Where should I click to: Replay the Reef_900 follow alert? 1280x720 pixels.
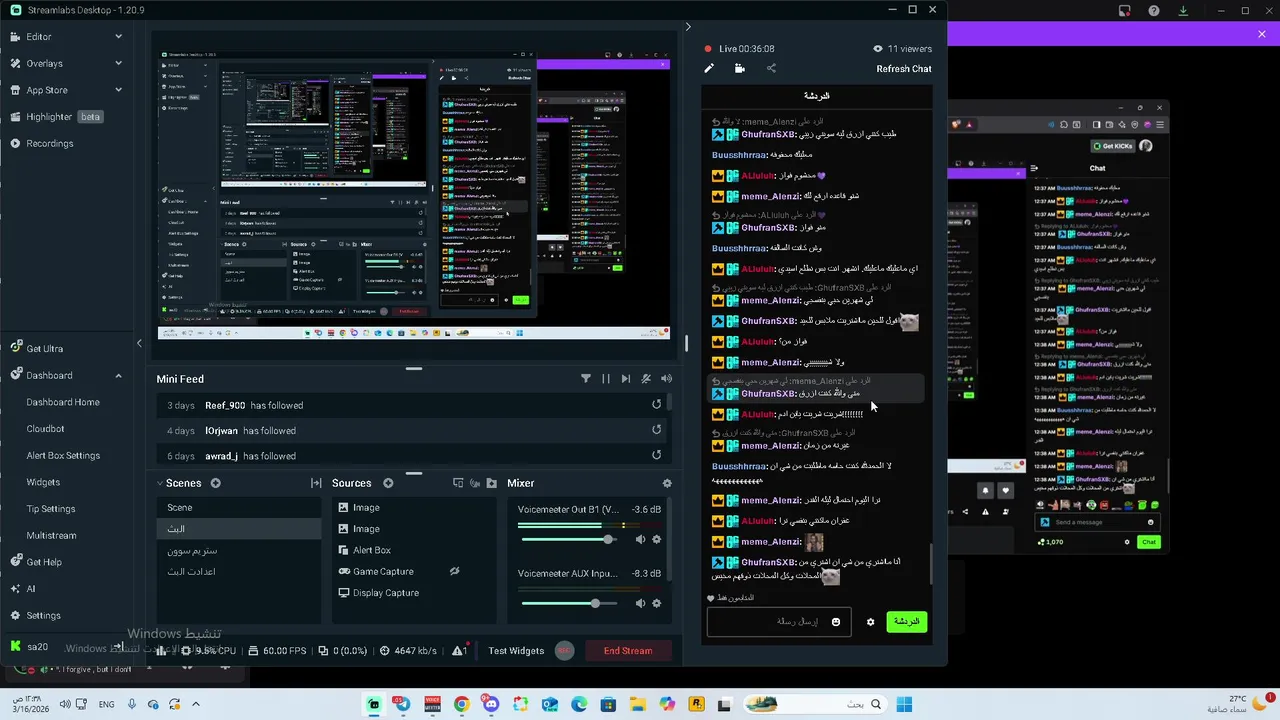(x=656, y=405)
